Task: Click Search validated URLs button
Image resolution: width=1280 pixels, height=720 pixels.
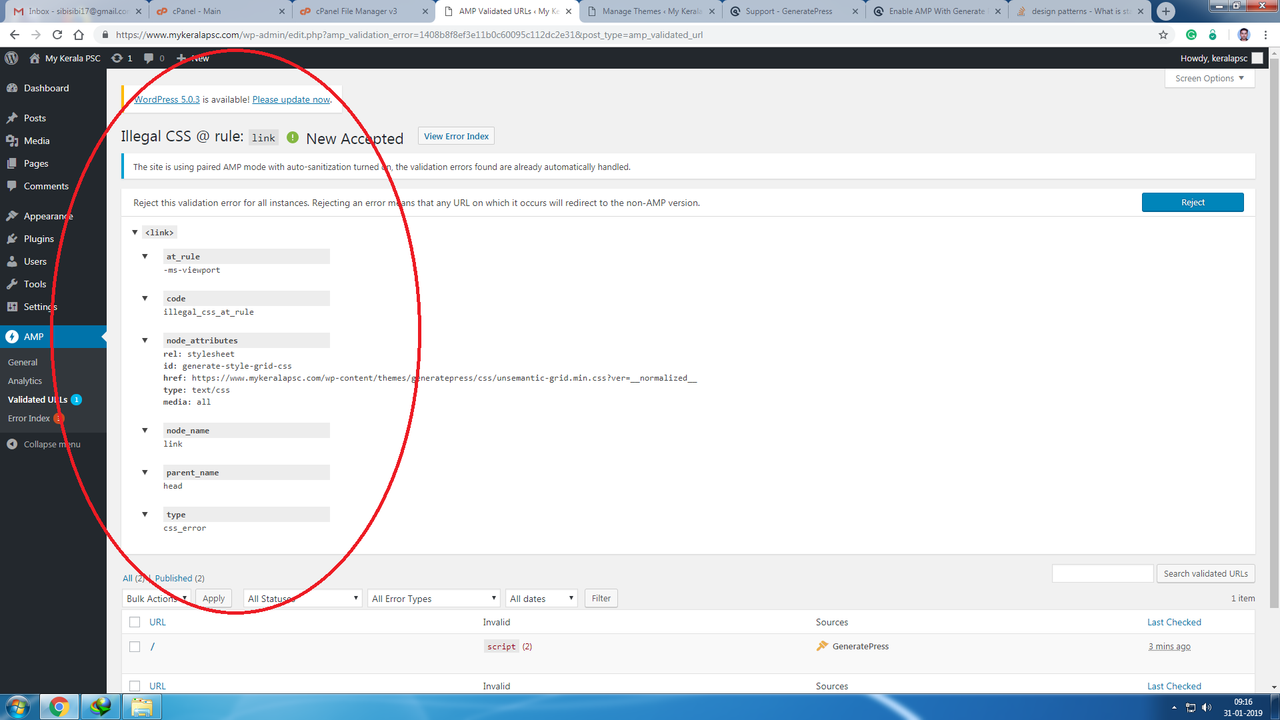Action: 1206,574
